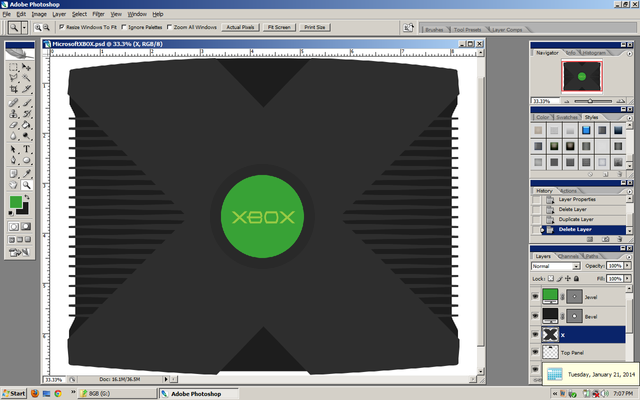Screen dimensions: 640x400
Task: Open the Navigator panel flyout menu
Action: point(629,53)
